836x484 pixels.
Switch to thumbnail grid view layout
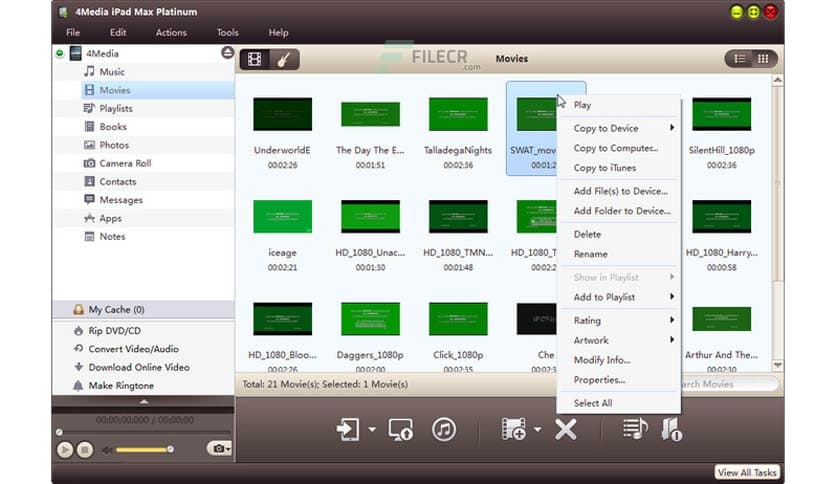[763, 59]
